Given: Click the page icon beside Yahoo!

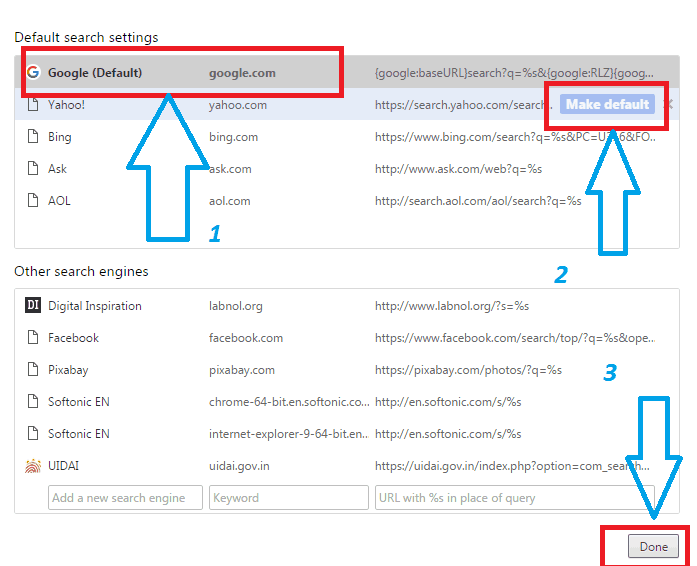Looking at the screenshot, I should click(x=33, y=104).
